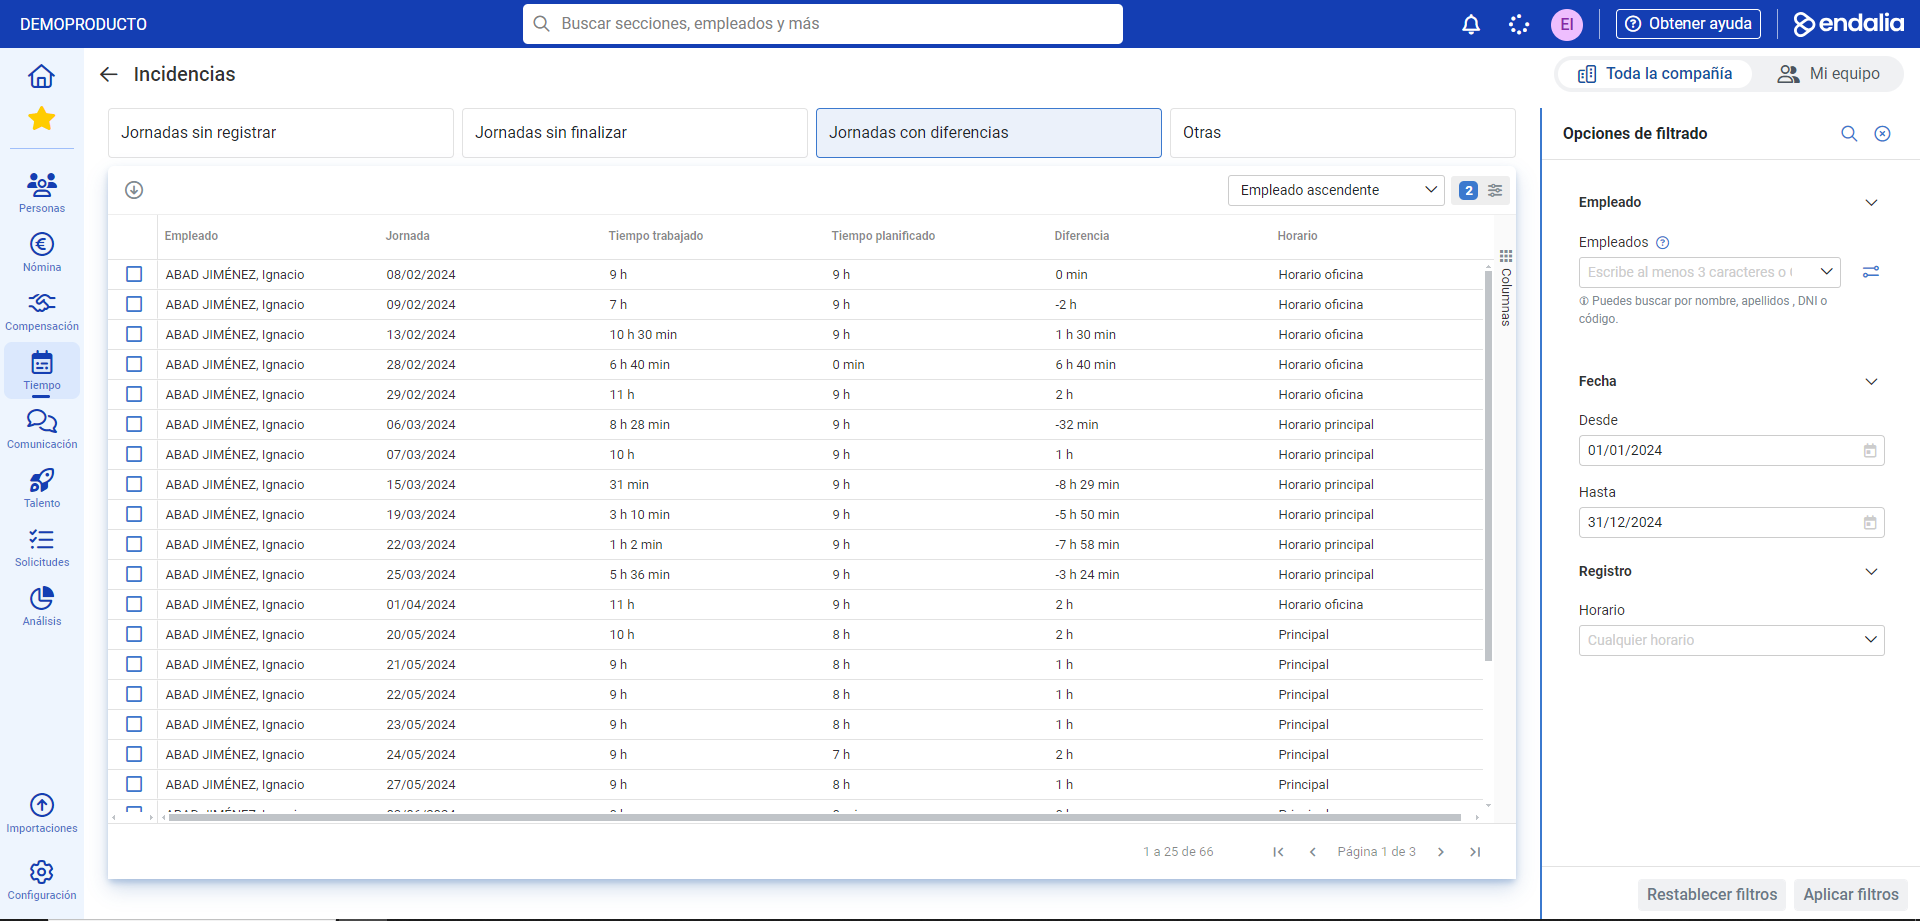Select the checkbox for 06/03/2024

pos(134,424)
